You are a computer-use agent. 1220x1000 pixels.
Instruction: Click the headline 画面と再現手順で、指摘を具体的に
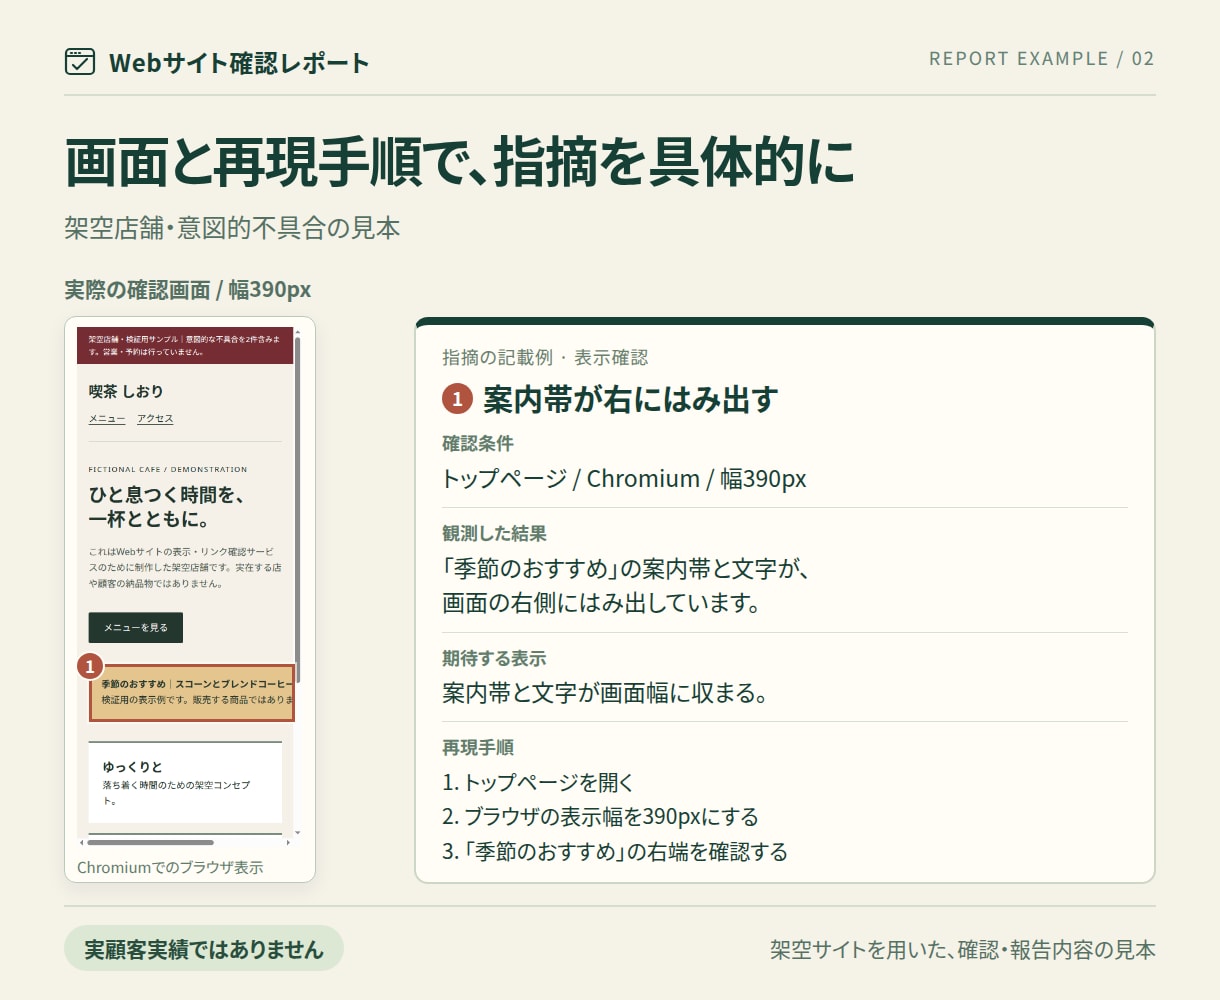point(461,163)
